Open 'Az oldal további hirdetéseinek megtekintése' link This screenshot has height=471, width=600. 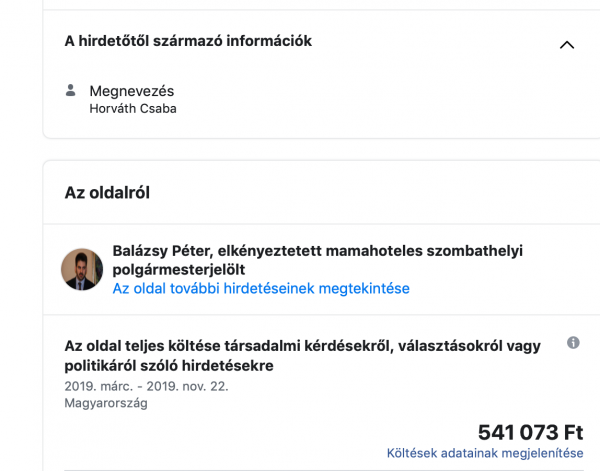[x=261, y=288]
